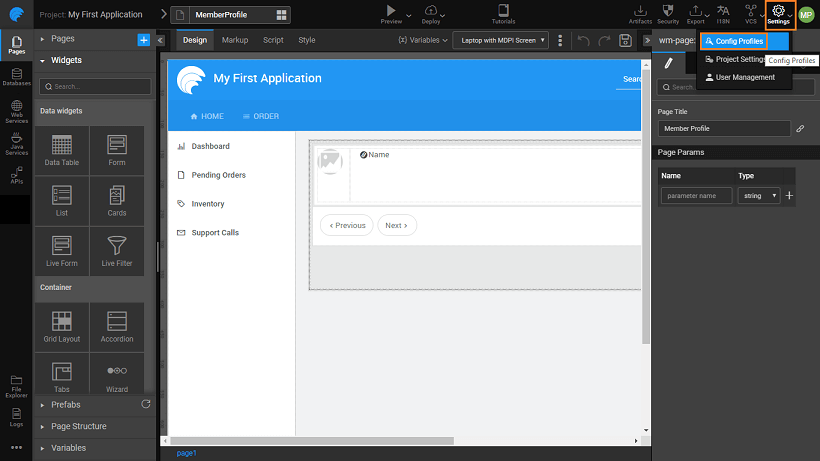Select the Data Table widget
Viewport: 820px width, 461px height.
point(62,150)
